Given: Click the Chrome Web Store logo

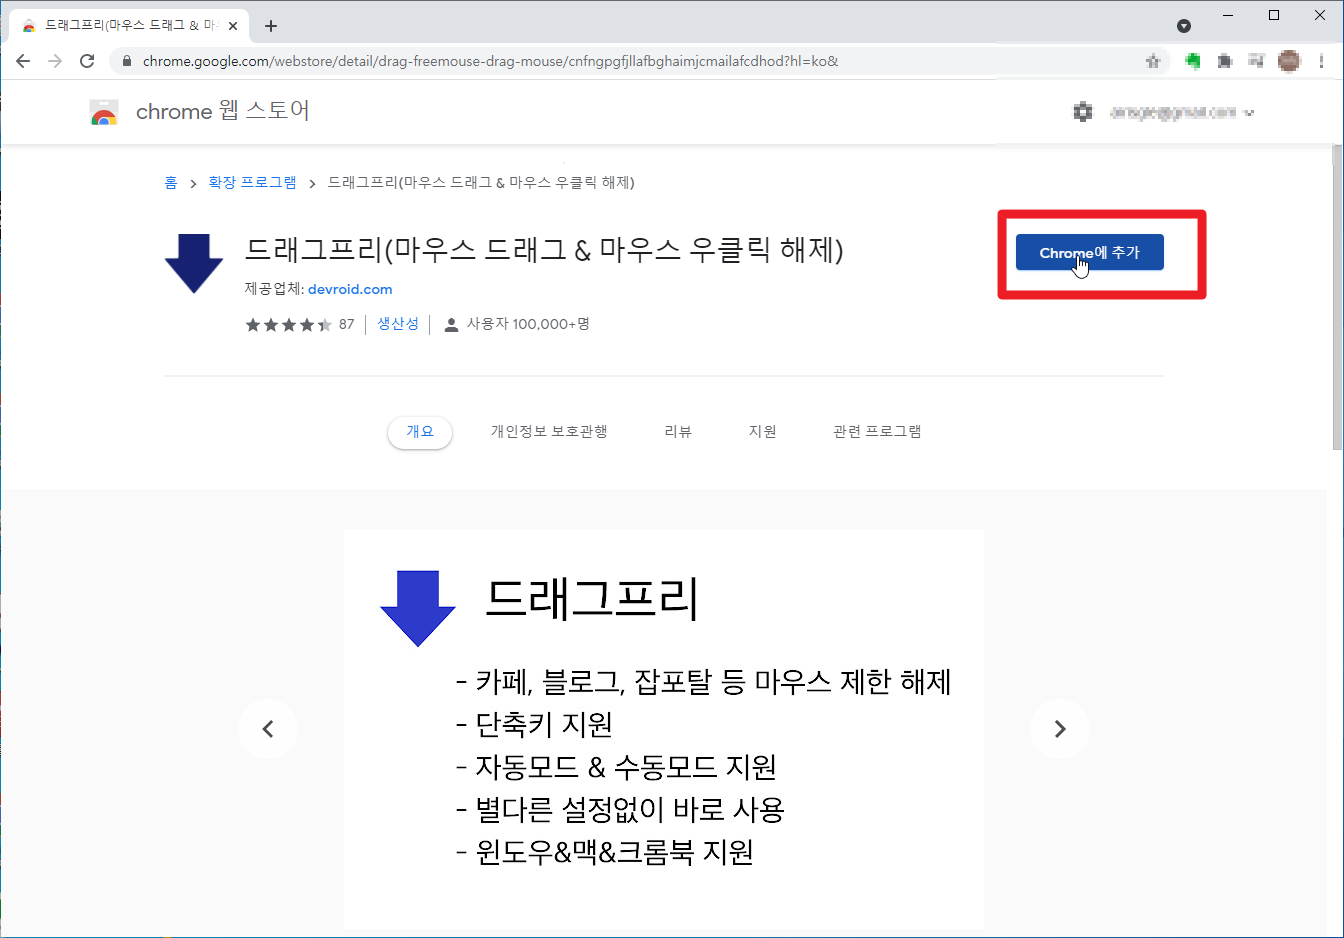Looking at the screenshot, I should (104, 112).
